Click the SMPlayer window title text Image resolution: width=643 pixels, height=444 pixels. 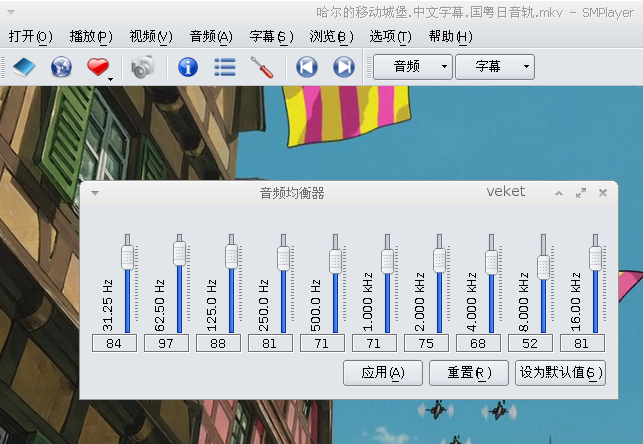(x=475, y=13)
